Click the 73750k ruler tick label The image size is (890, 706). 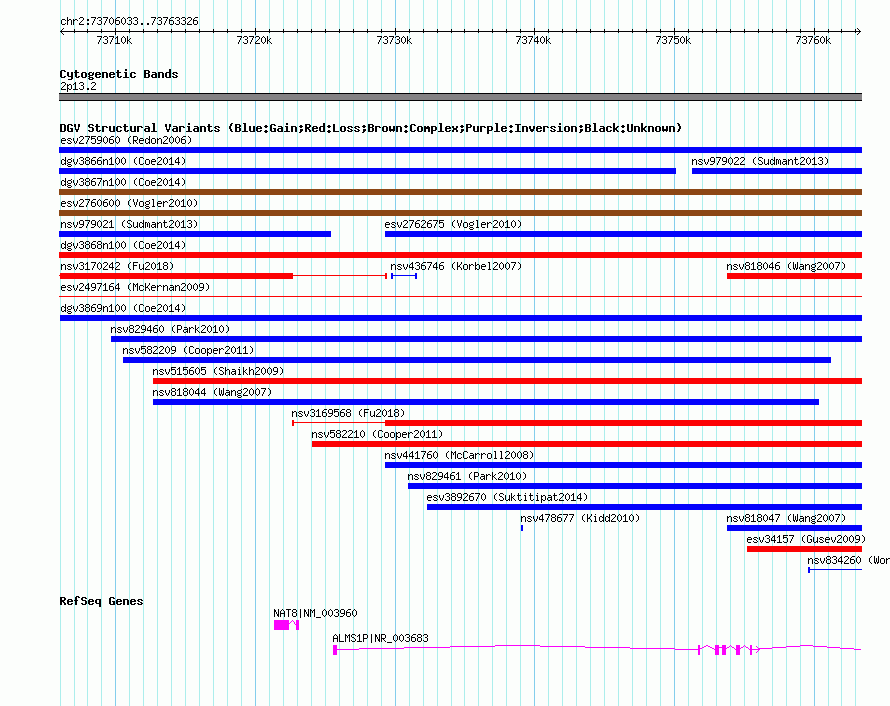674,40
